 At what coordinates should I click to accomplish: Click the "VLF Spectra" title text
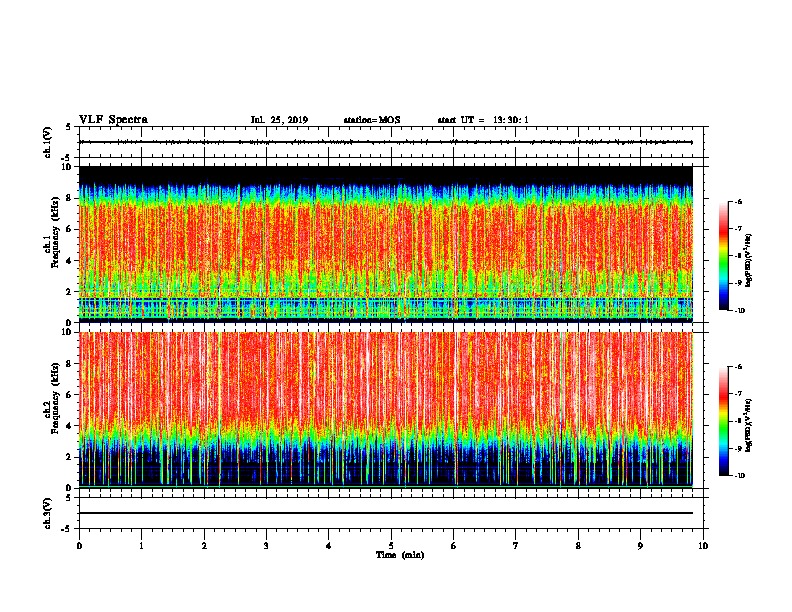point(113,120)
